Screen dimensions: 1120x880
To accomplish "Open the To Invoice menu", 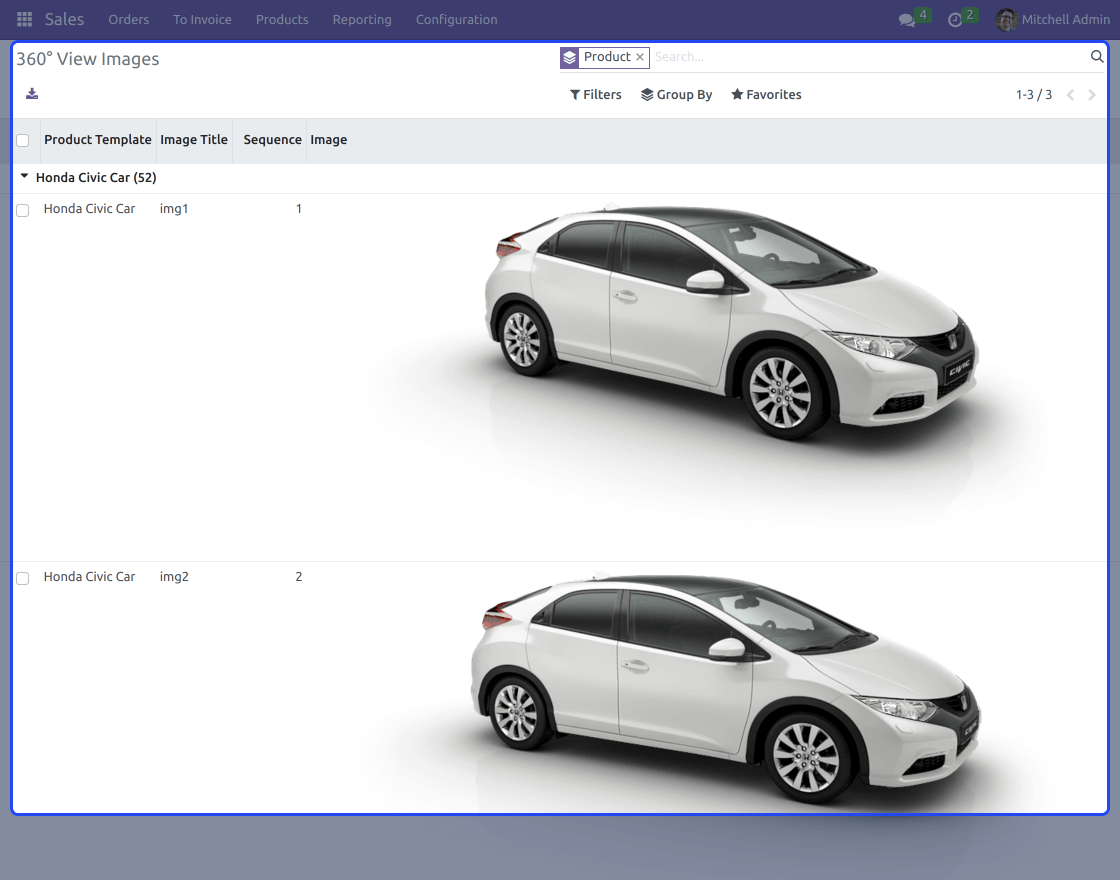I will [x=202, y=19].
